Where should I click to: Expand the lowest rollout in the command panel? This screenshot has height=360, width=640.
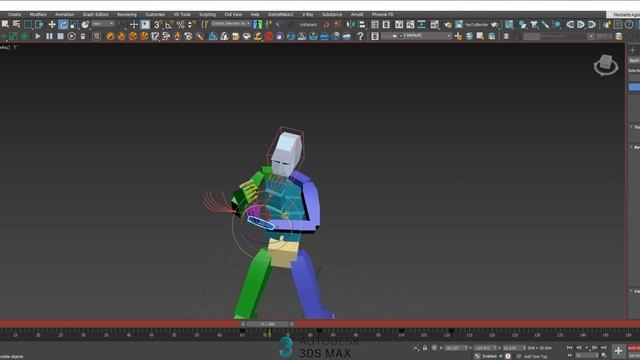(632, 291)
